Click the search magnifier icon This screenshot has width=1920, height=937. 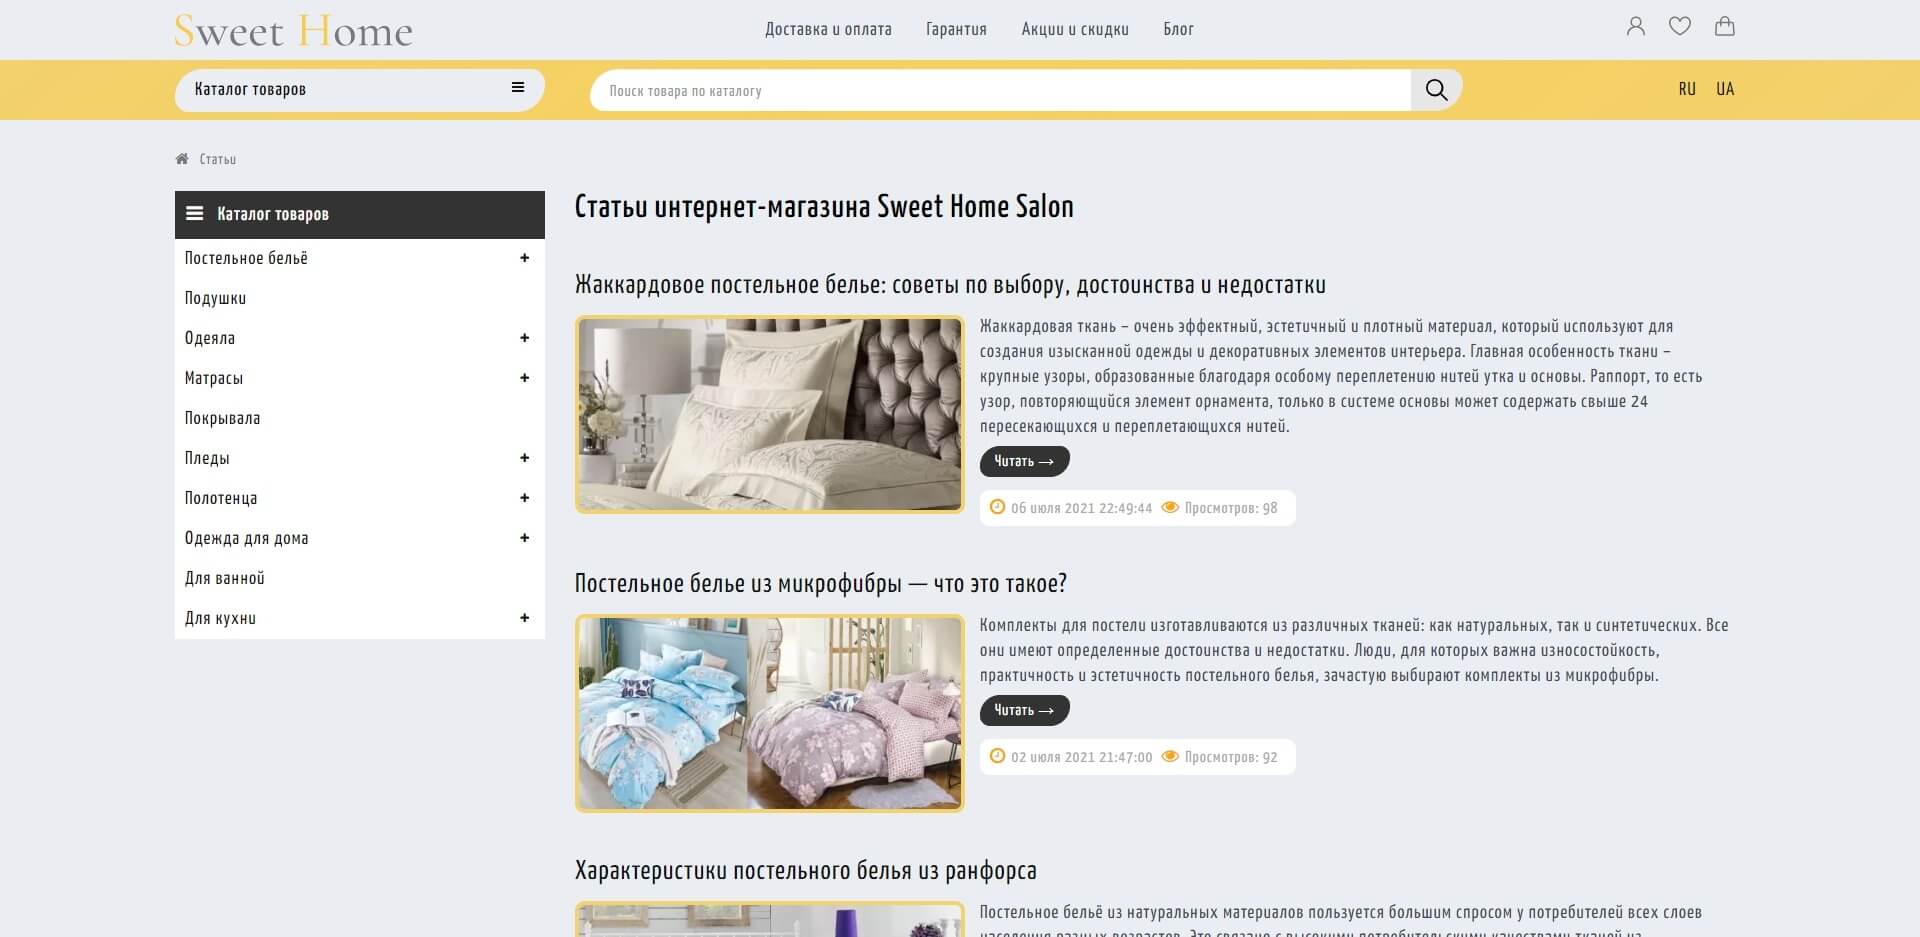coord(1436,90)
